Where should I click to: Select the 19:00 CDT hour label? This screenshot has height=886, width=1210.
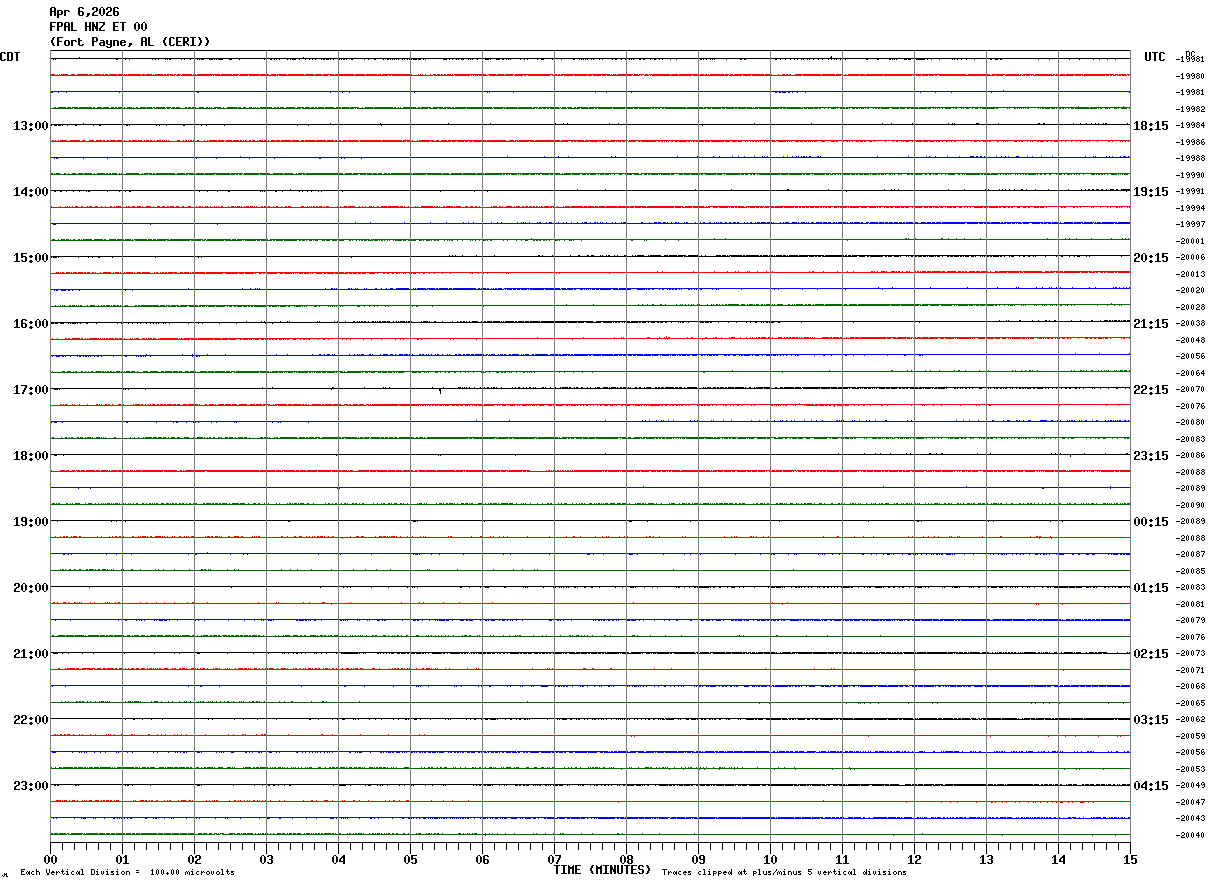[x=31, y=522]
